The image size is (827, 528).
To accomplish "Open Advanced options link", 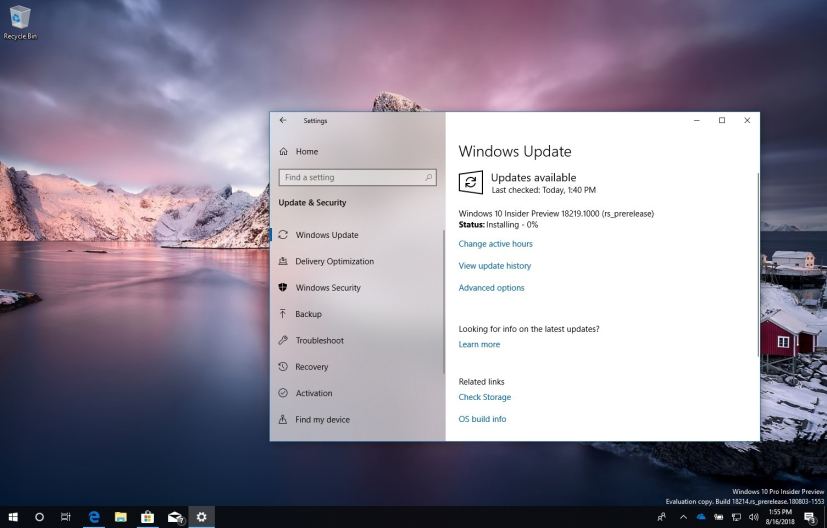I will pos(491,287).
